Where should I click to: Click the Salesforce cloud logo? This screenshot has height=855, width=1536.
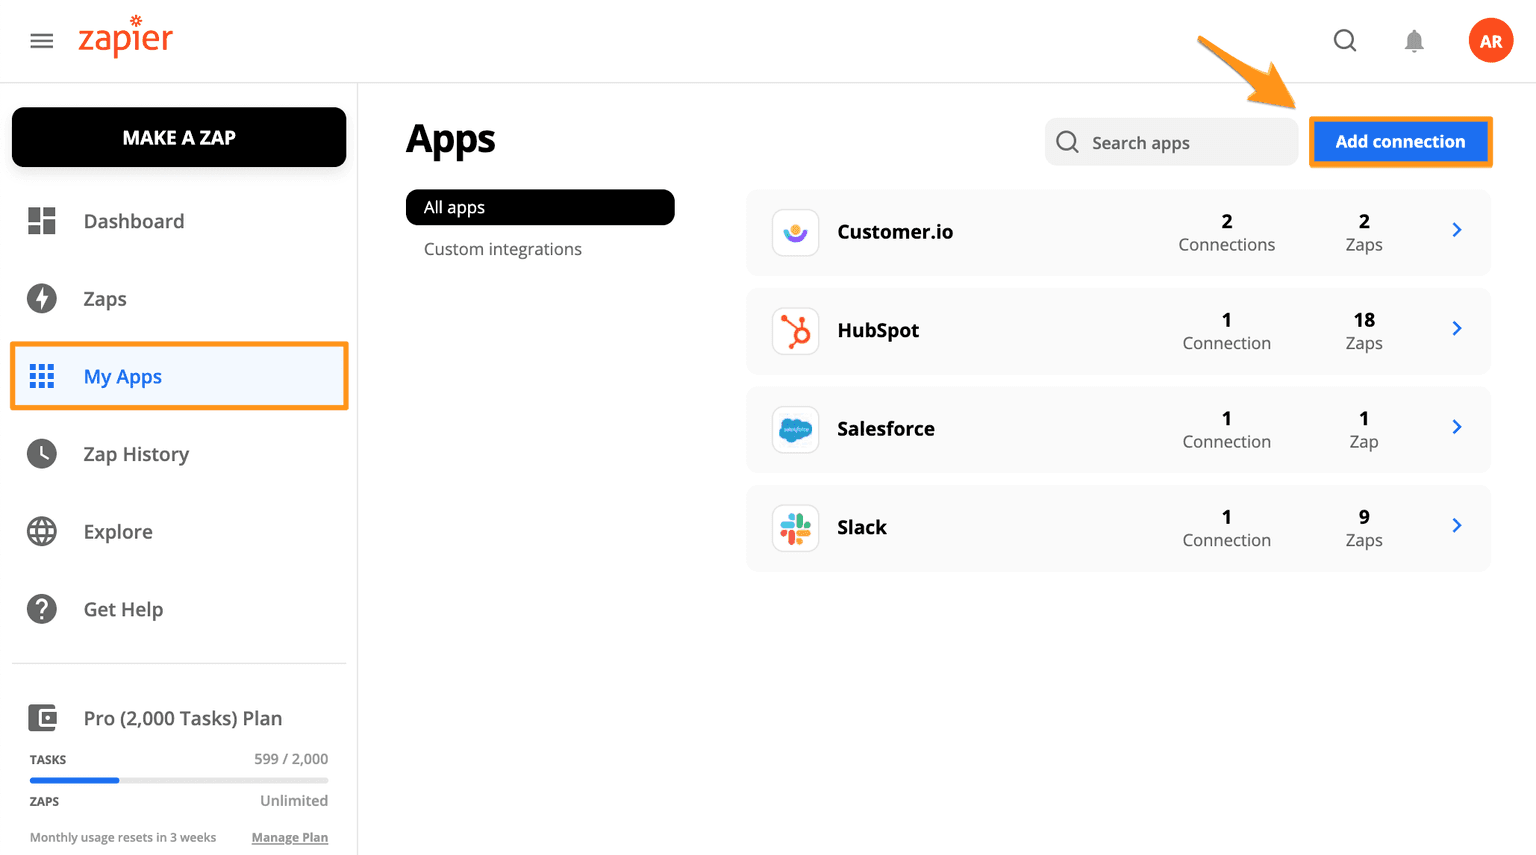(x=796, y=429)
